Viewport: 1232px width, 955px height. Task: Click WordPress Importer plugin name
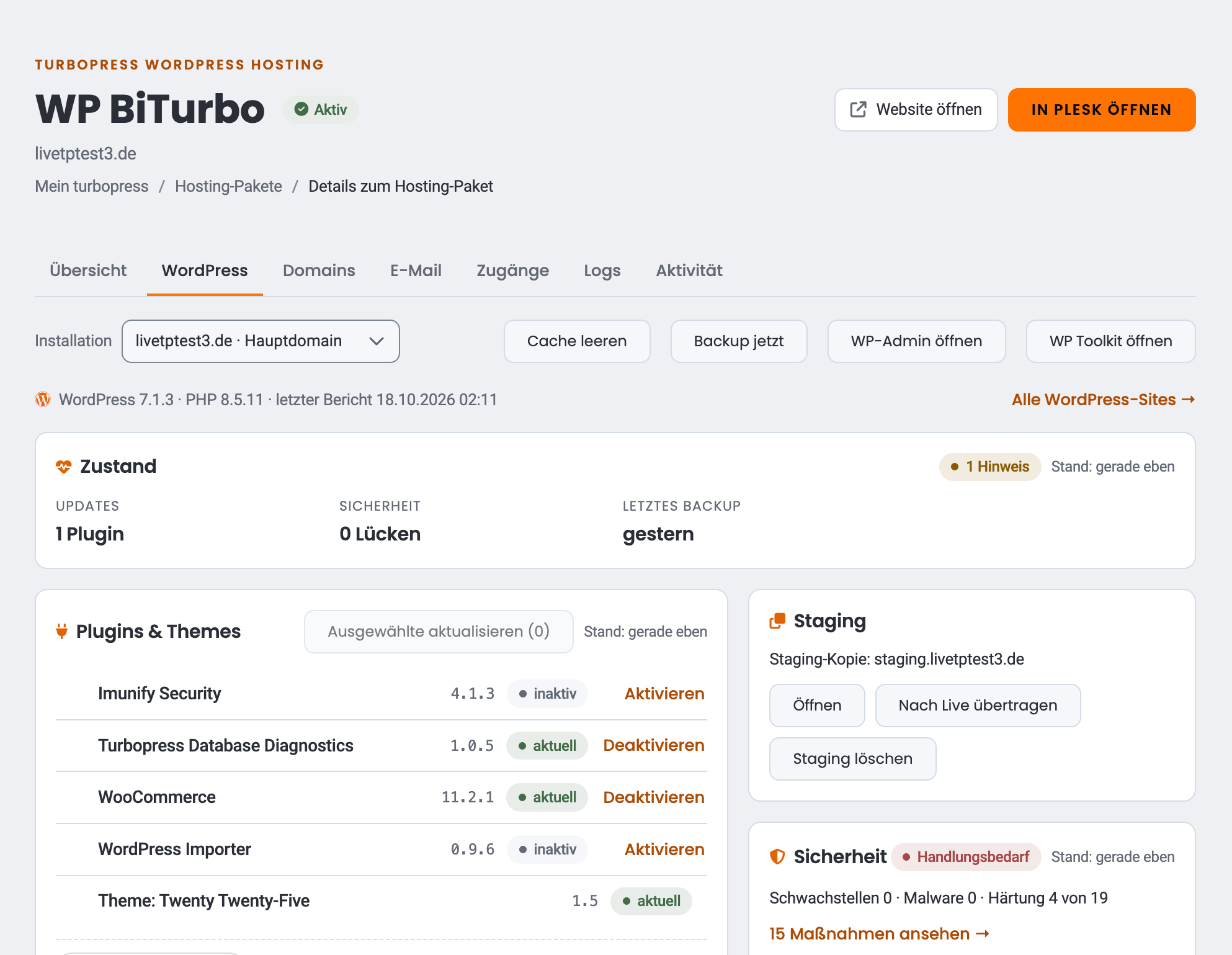coord(175,849)
